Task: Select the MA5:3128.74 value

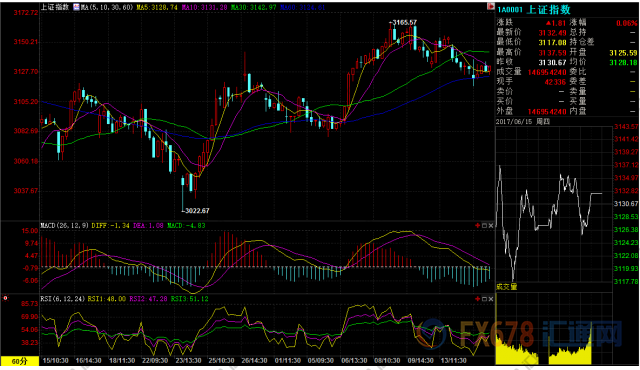Action: 158,7
